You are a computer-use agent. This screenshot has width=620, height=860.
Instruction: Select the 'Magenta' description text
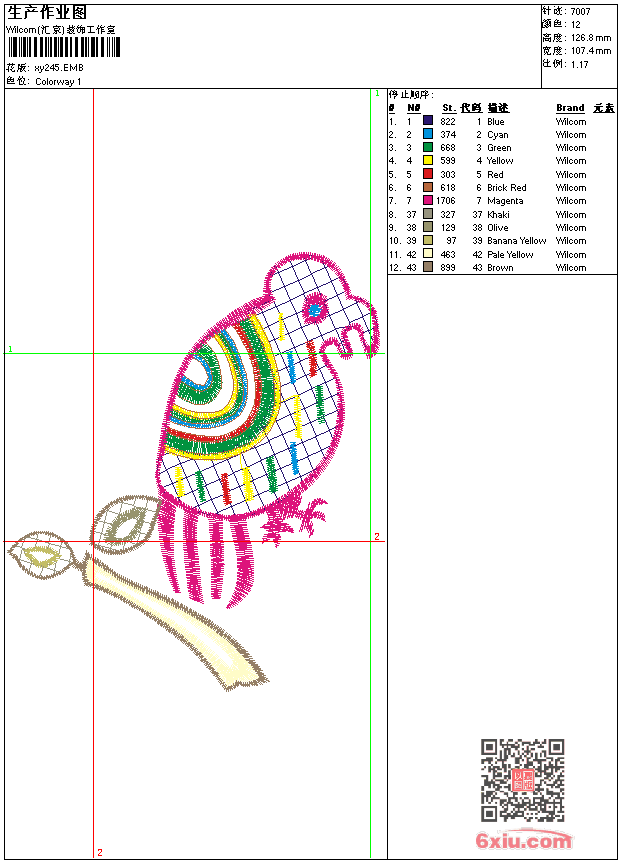coord(505,201)
